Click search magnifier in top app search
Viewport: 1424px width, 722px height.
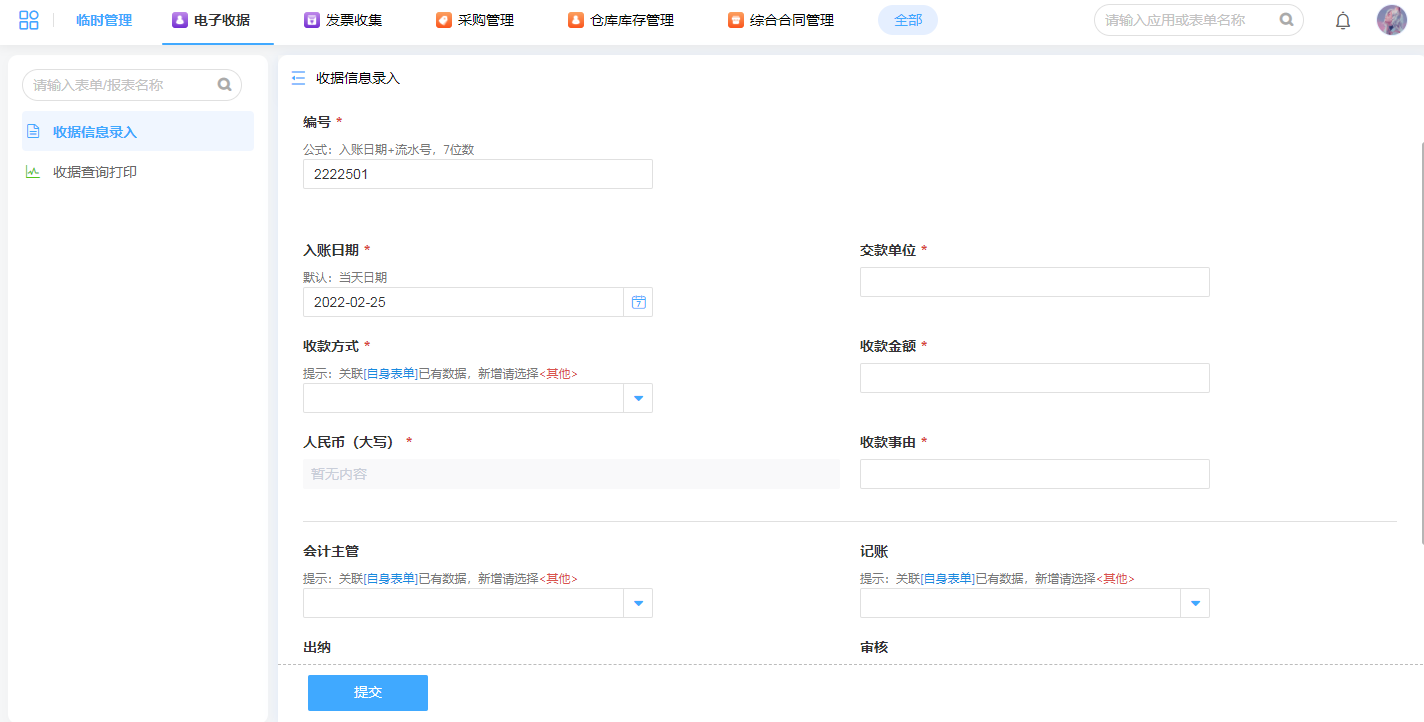(1286, 19)
